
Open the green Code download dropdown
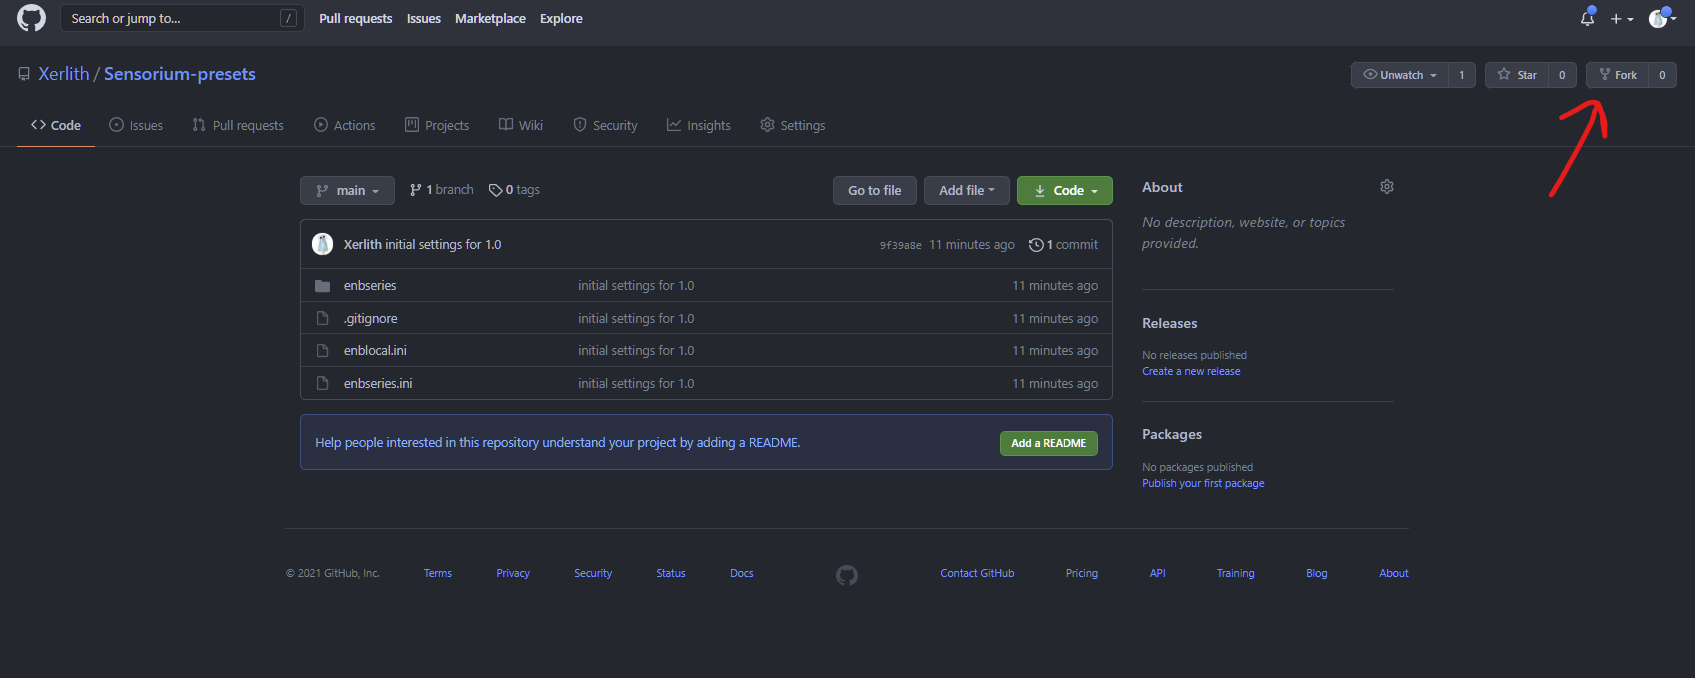(x=1065, y=190)
